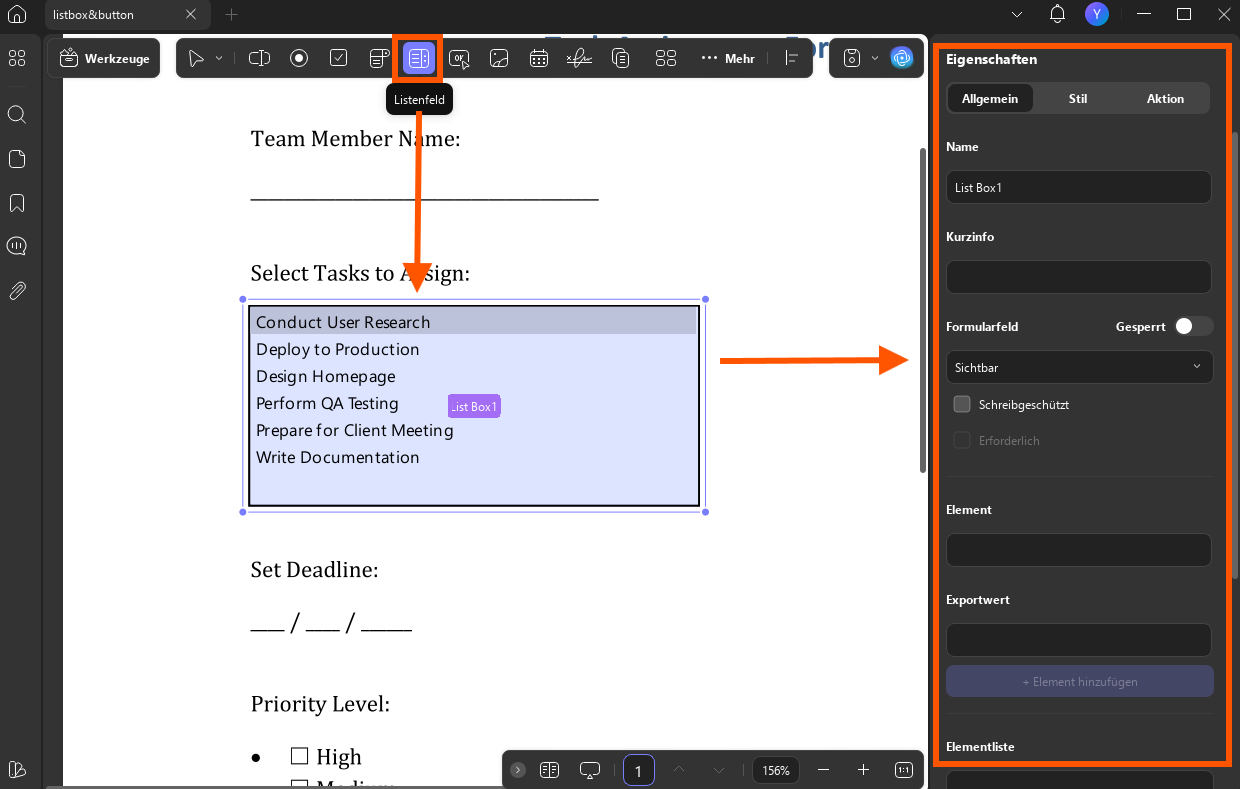Click the Name input field
This screenshot has height=789, width=1240.
coord(1079,187)
